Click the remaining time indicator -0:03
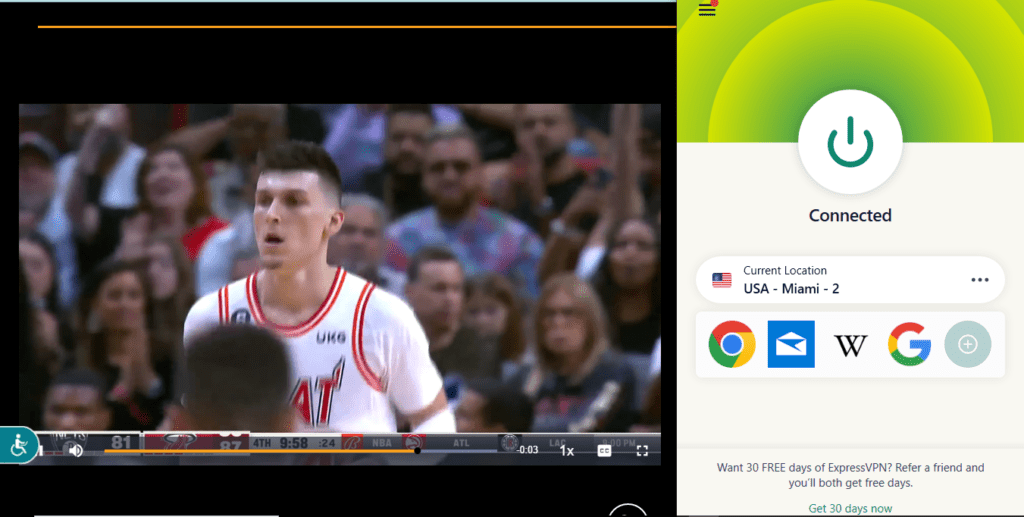1024x517 pixels. (x=528, y=450)
